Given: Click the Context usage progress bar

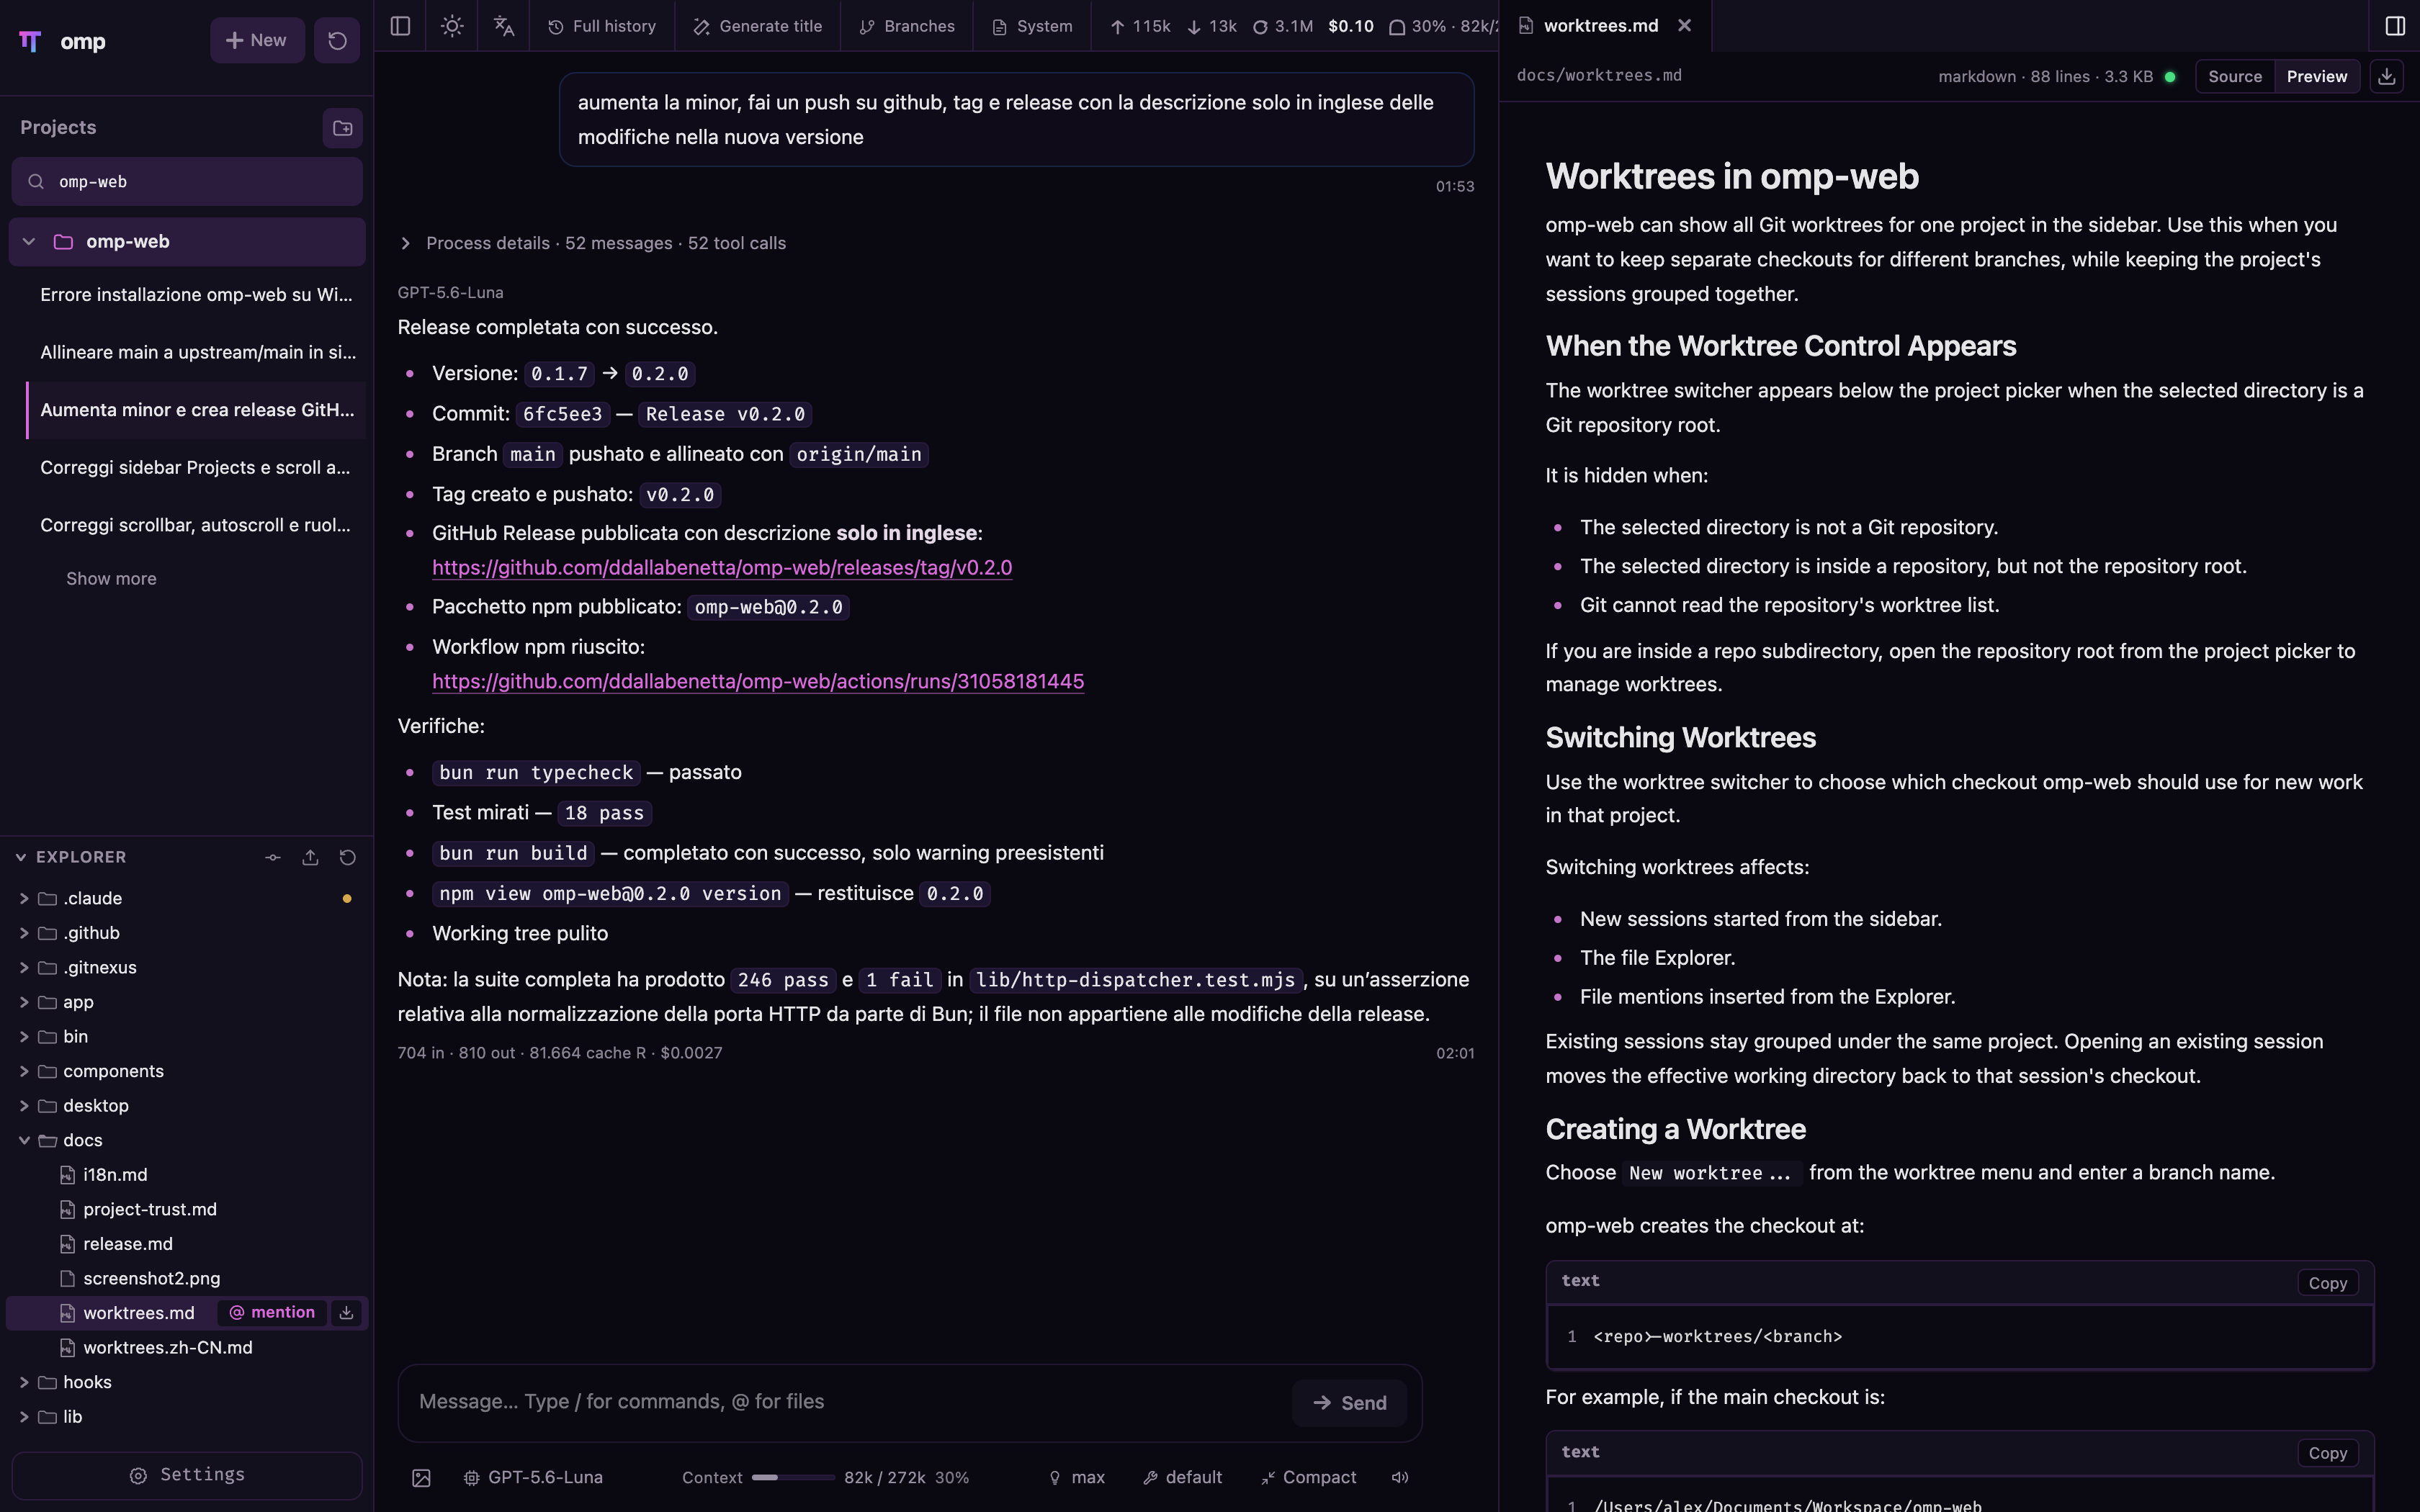Looking at the screenshot, I should [x=793, y=1478].
